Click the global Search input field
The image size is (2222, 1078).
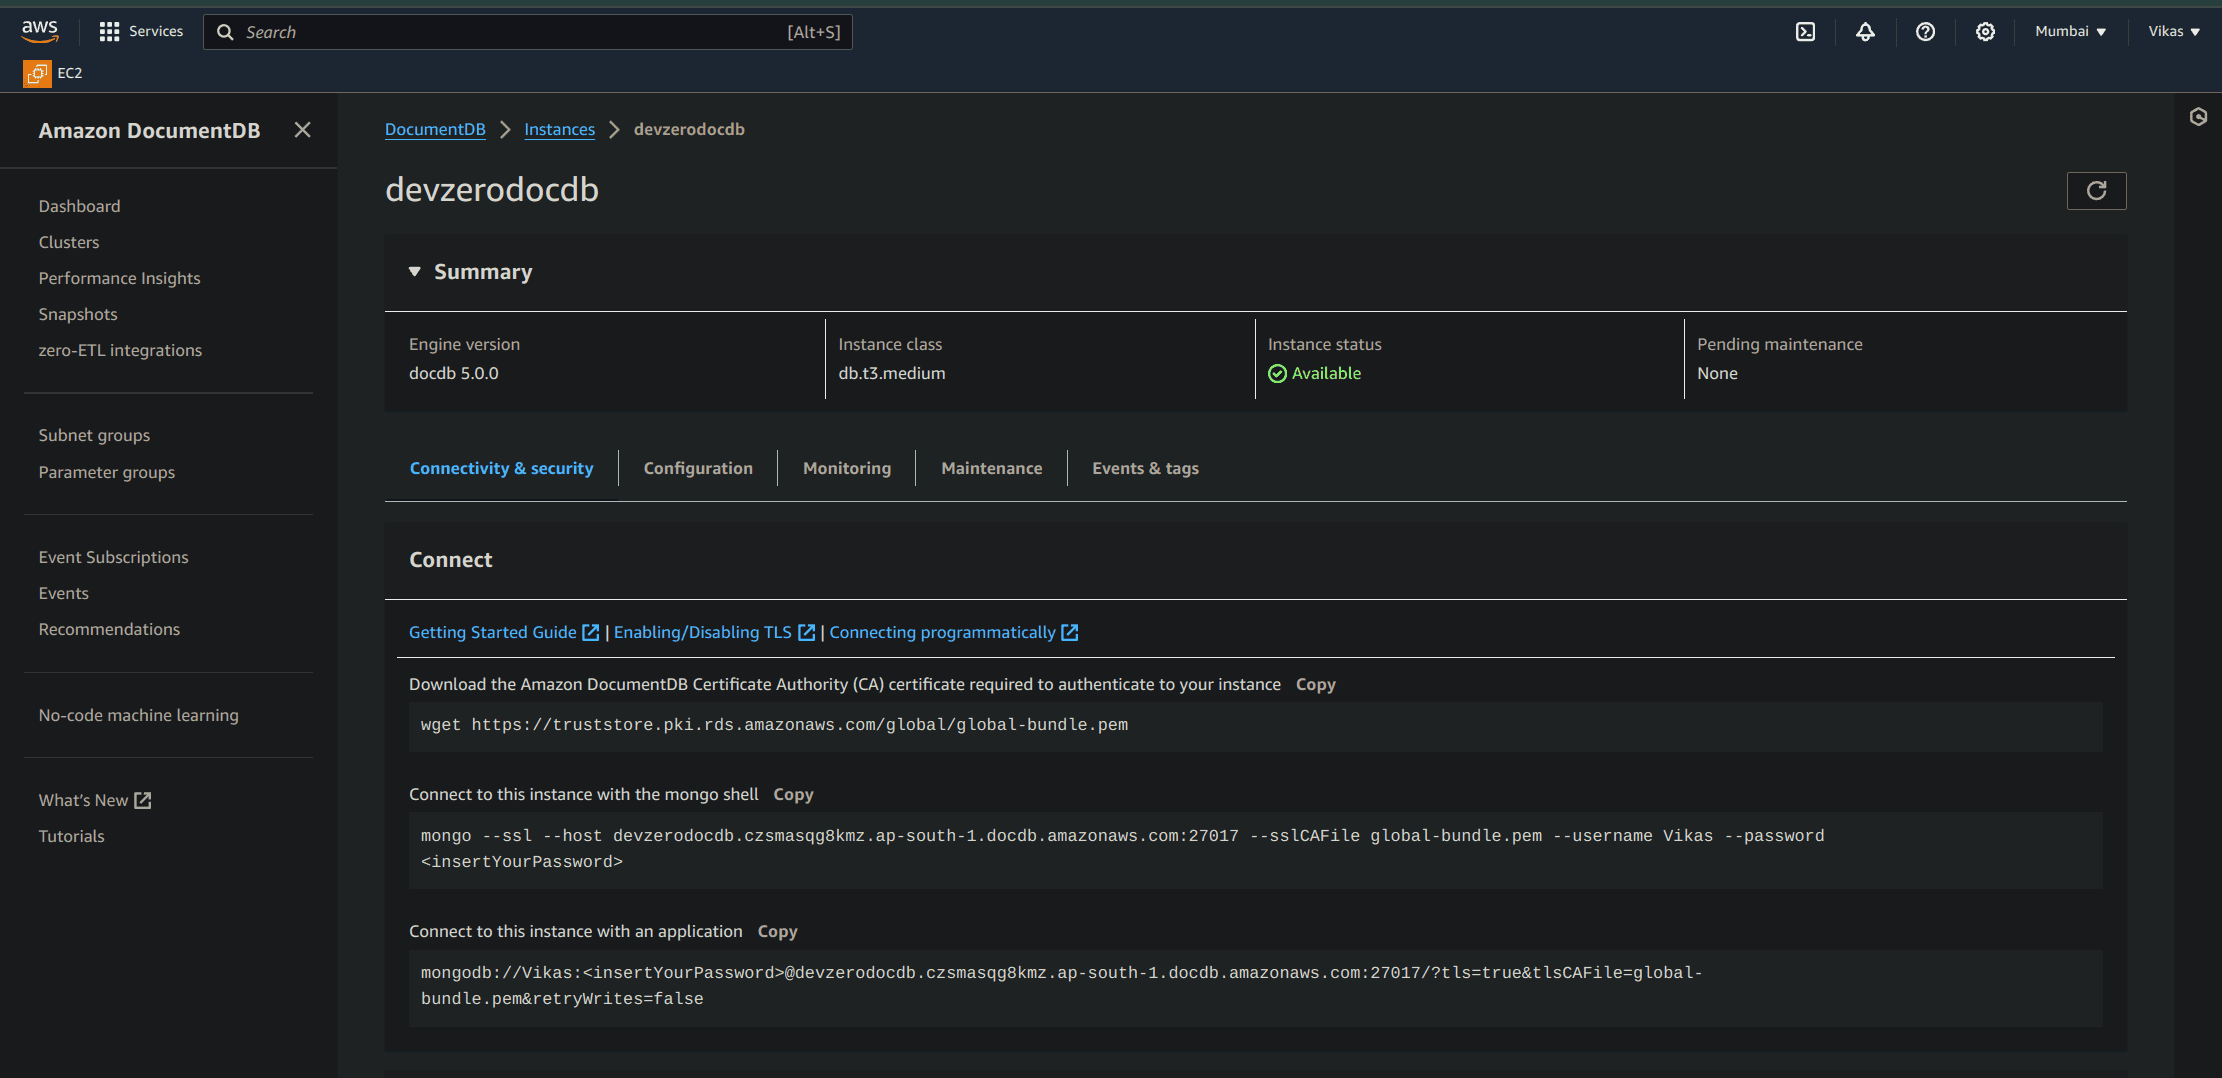pyautogui.click(x=528, y=31)
